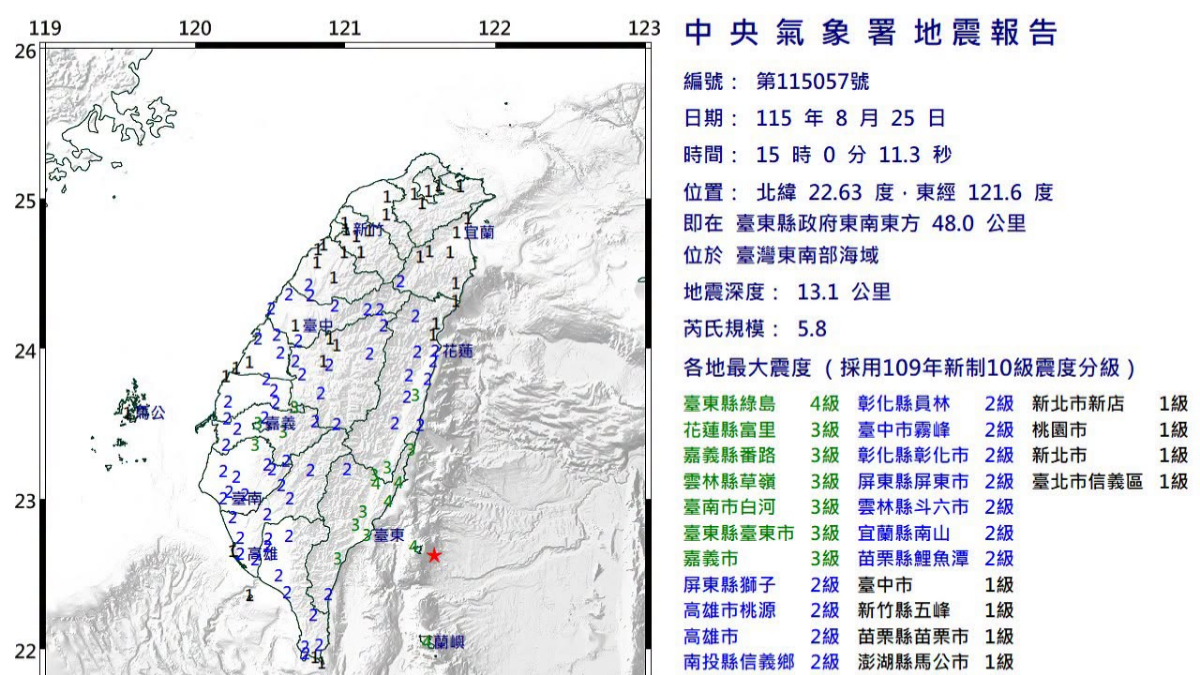1200x675 pixels.
Task: Click the entry 桃園市 1級
Action: click(1110, 430)
